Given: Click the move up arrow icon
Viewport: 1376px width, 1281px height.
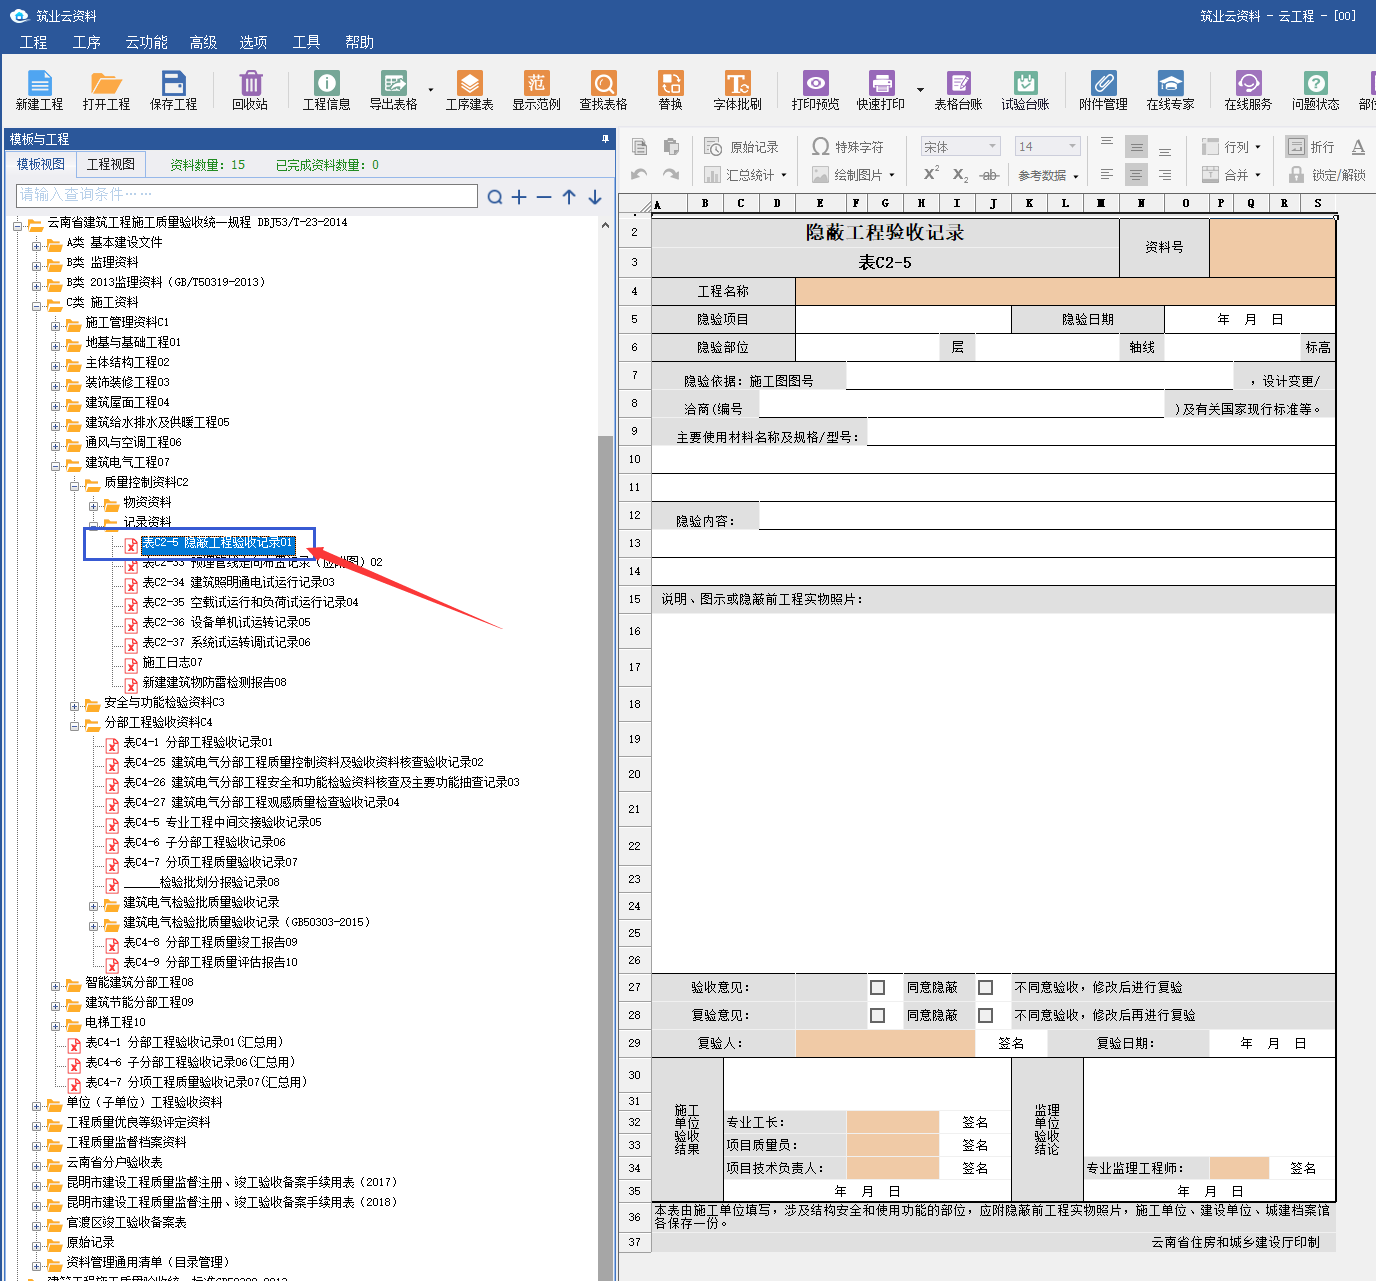Looking at the screenshot, I should coord(569,197).
